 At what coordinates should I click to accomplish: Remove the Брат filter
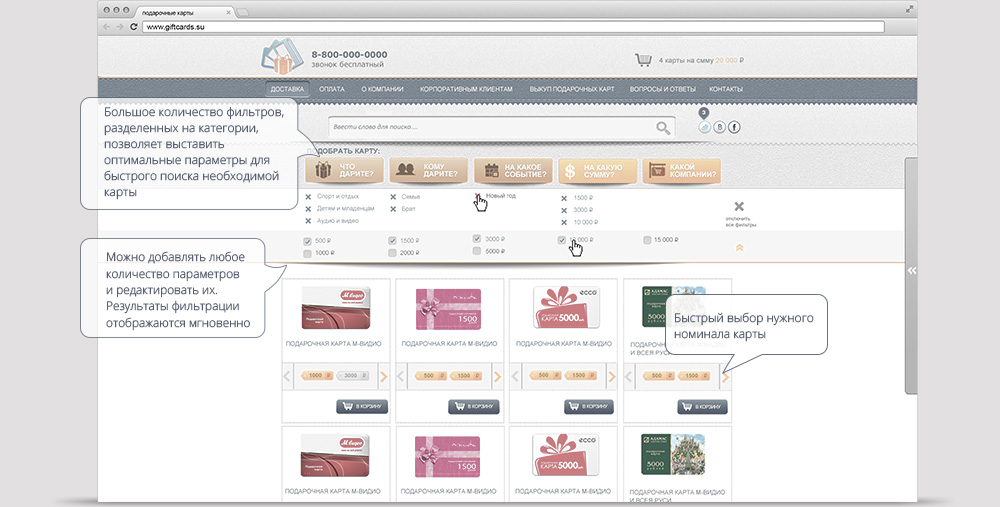[393, 209]
